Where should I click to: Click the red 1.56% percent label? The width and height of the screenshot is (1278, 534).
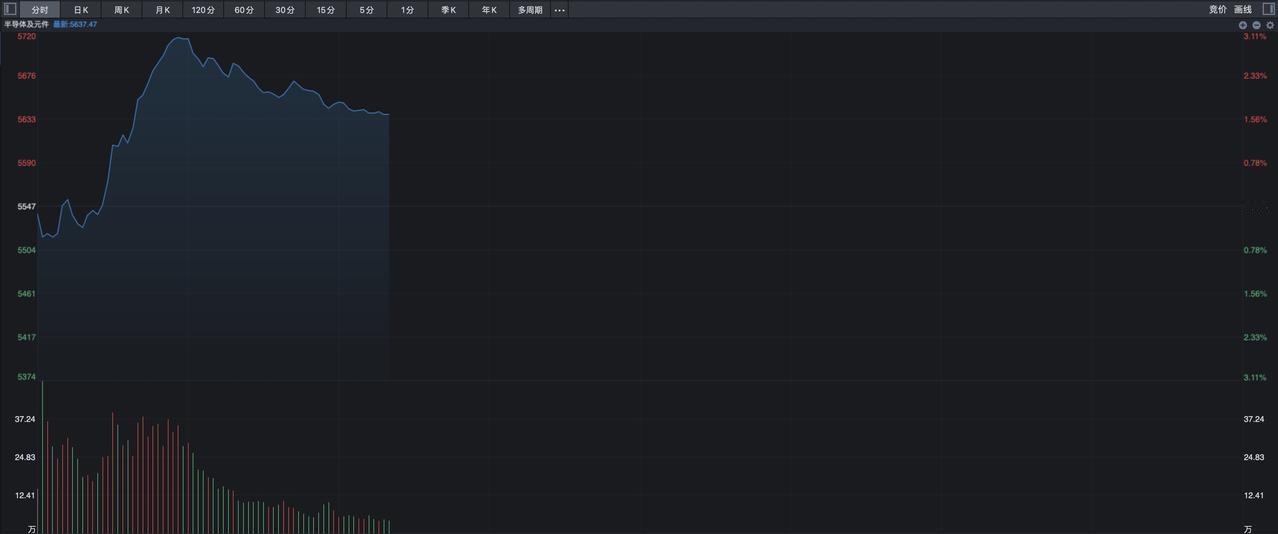1254,119
